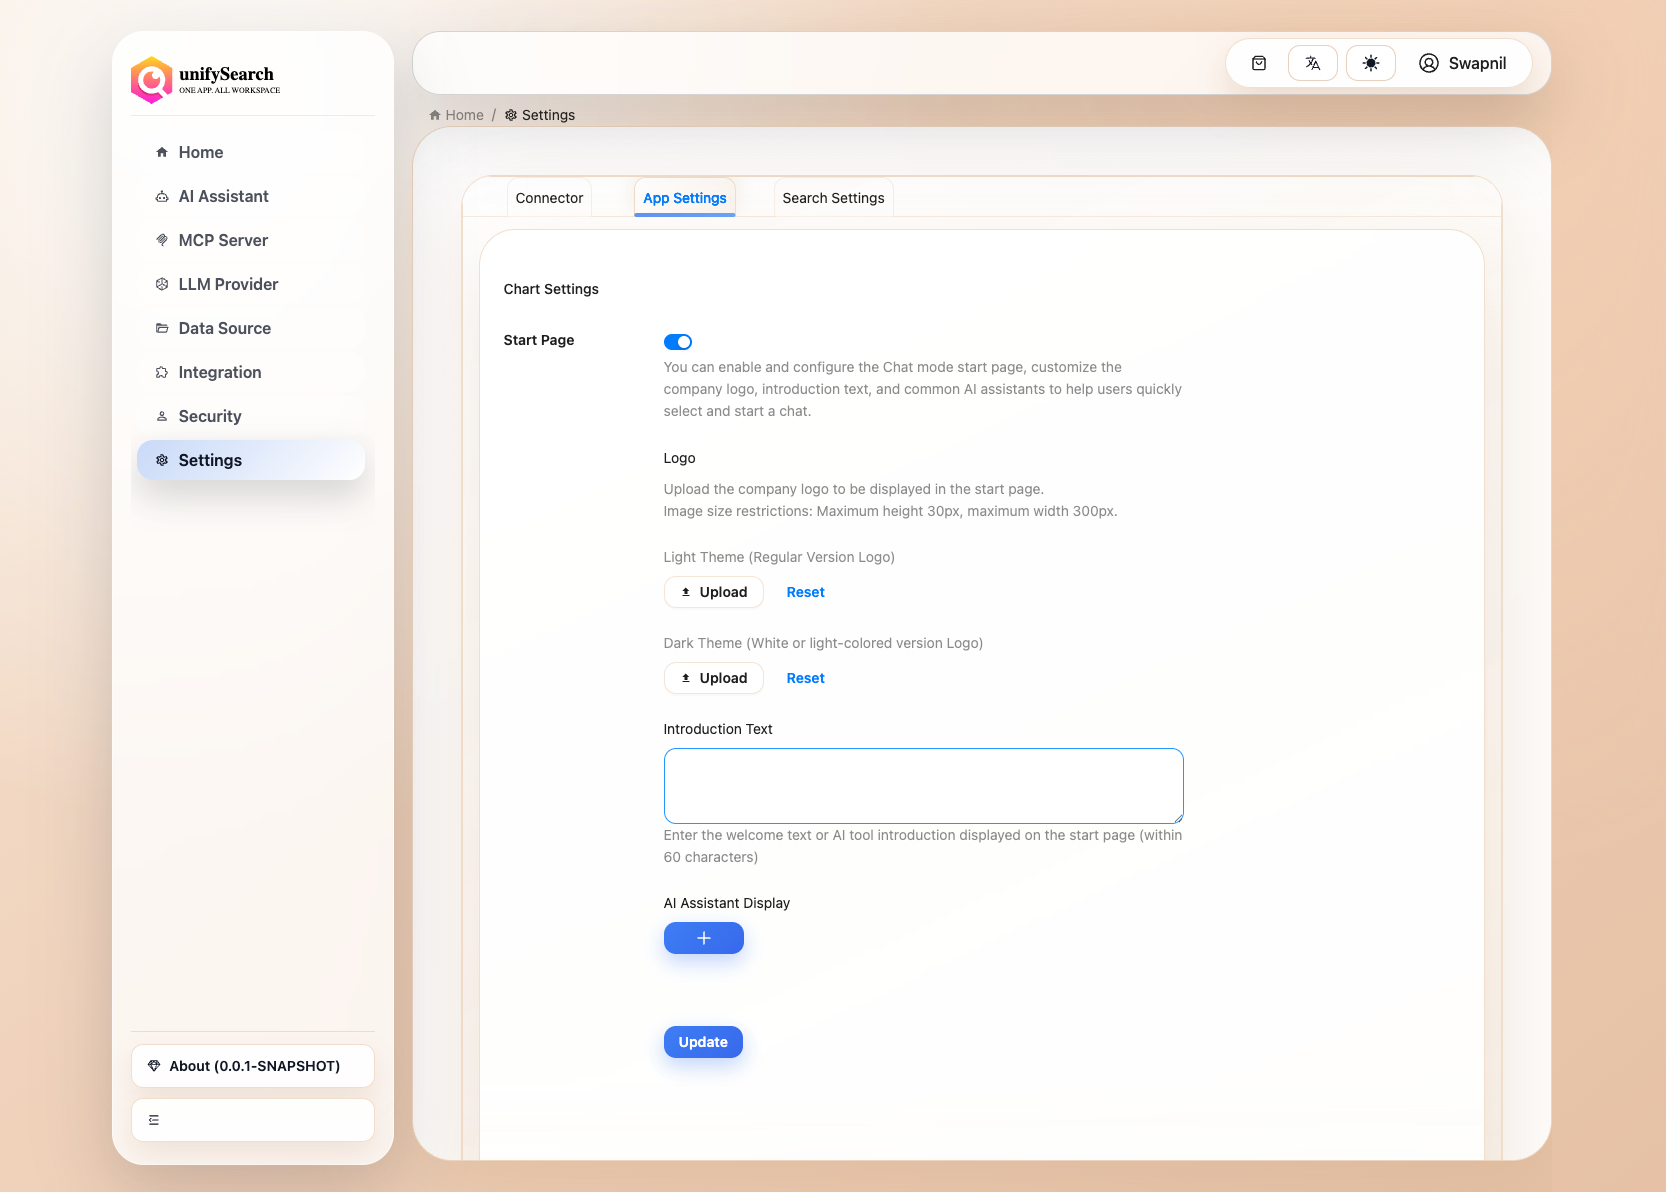Switch to the Connector tab
This screenshot has width=1666, height=1192.
coord(549,197)
